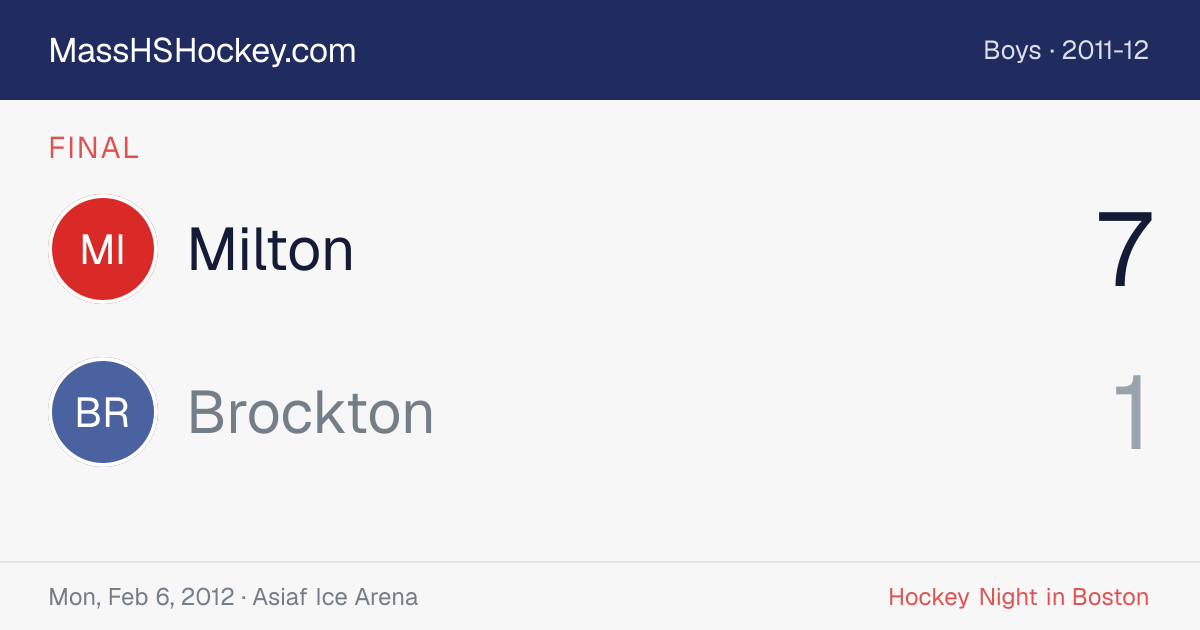Screen dimensions: 1200x630
Task: Click the "Boys" text in the header
Action: 1012,50
